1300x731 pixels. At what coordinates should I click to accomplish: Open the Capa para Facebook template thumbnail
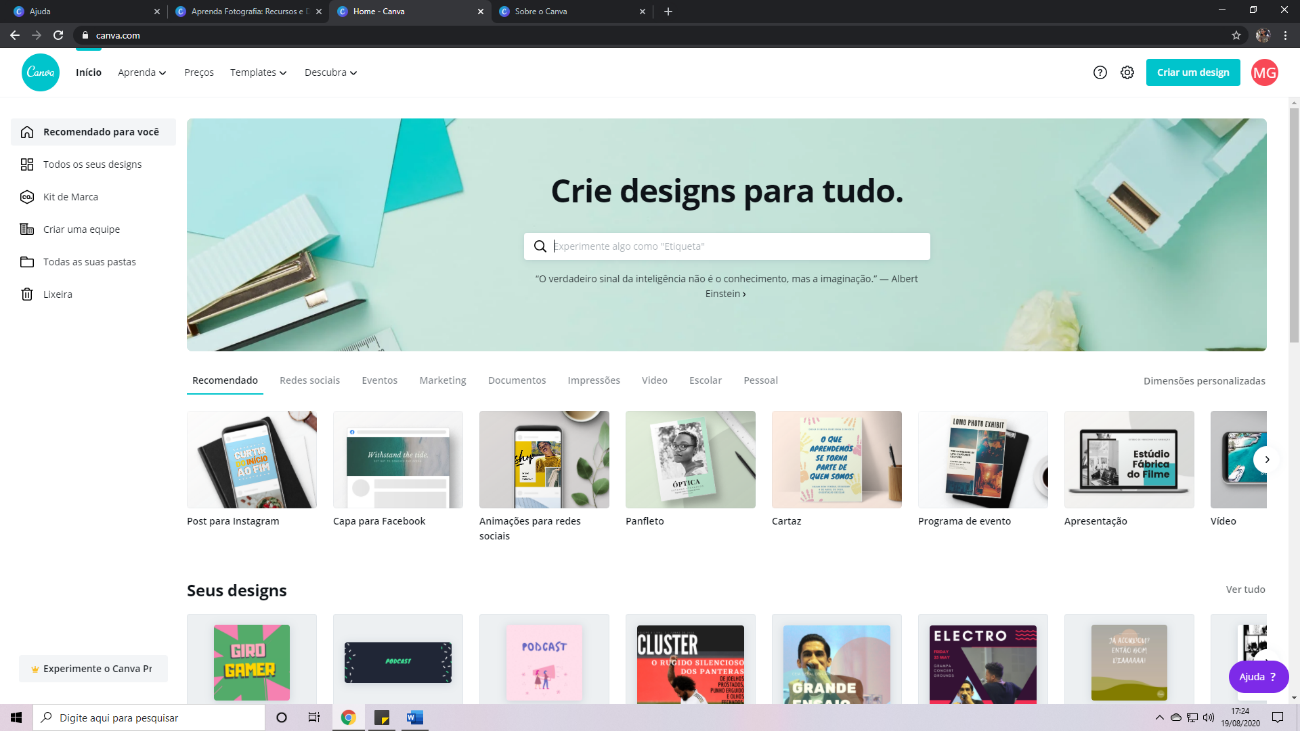tap(398, 460)
